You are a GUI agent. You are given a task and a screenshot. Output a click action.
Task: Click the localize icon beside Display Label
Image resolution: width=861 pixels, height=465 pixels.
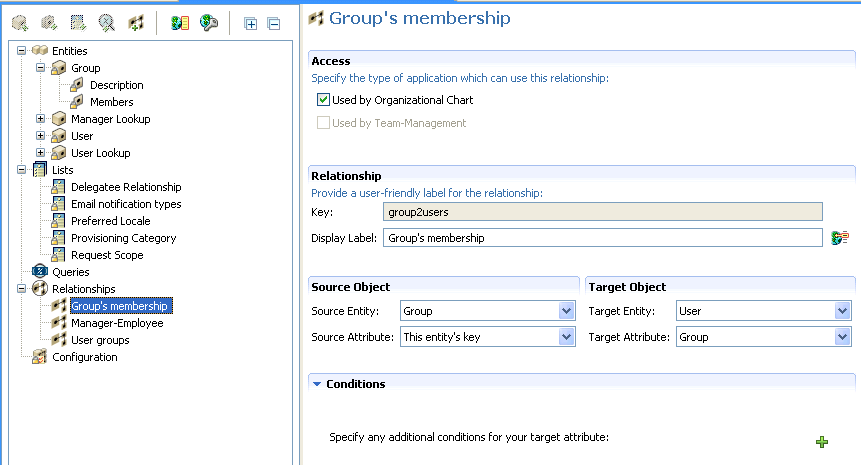pyautogui.click(x=840, y=237)
